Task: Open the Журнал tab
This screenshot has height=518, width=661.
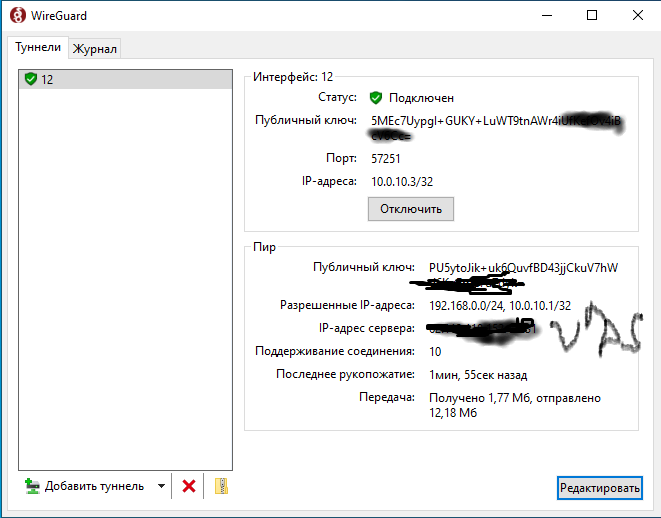Action: click(95, 48)
